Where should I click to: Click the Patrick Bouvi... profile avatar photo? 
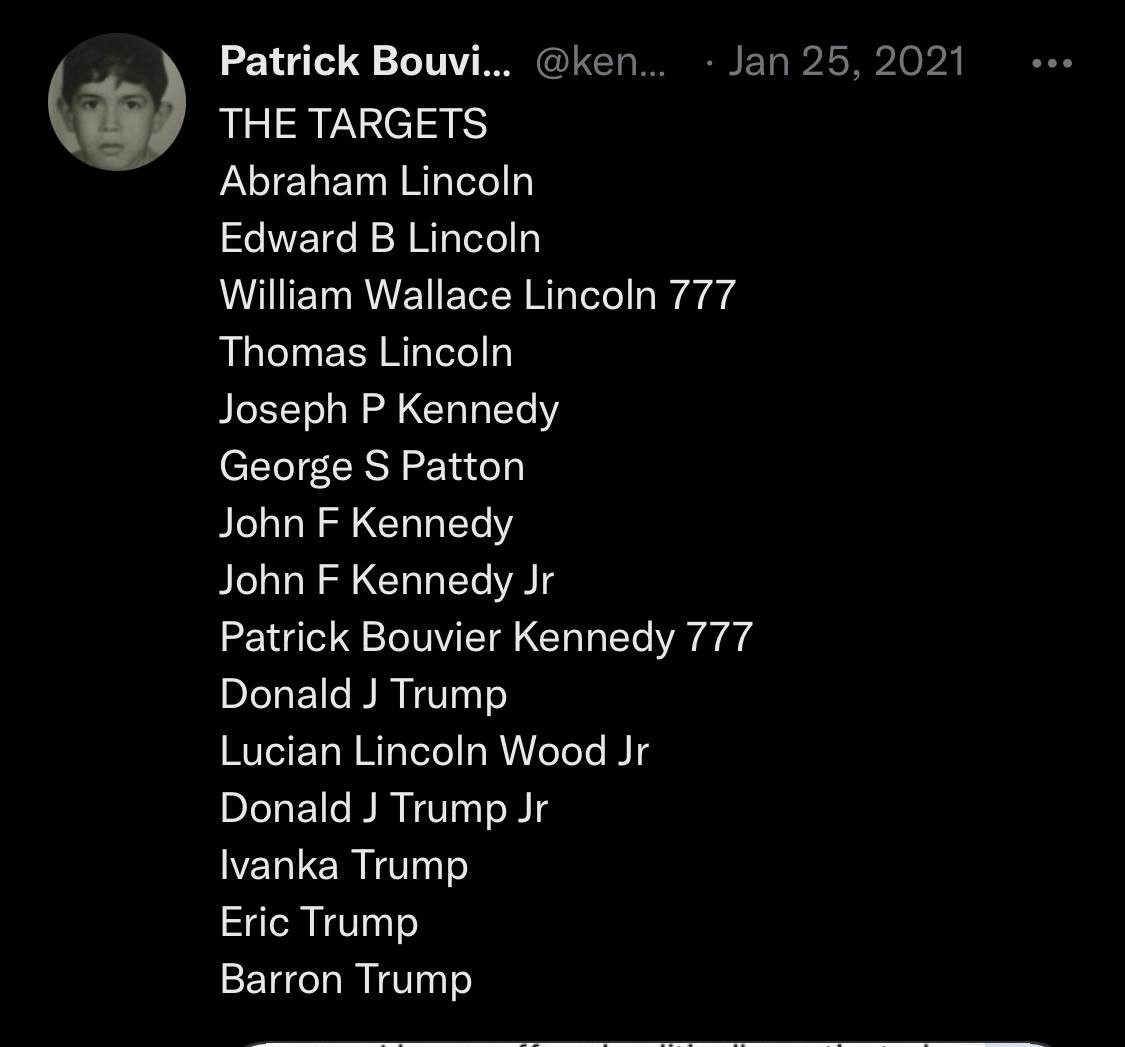click(117, 102)
